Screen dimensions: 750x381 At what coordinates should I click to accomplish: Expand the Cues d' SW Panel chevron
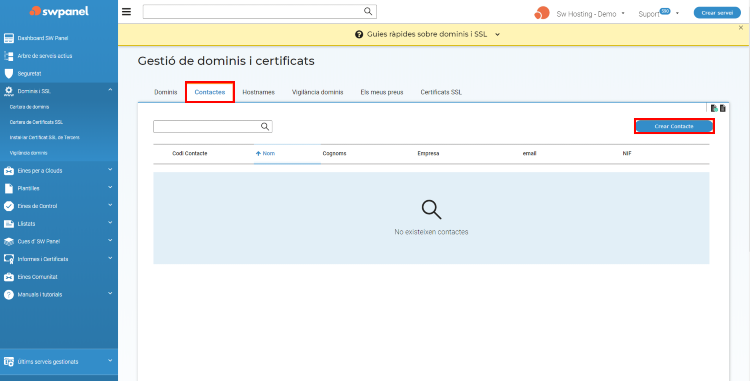tap(110, 240)
